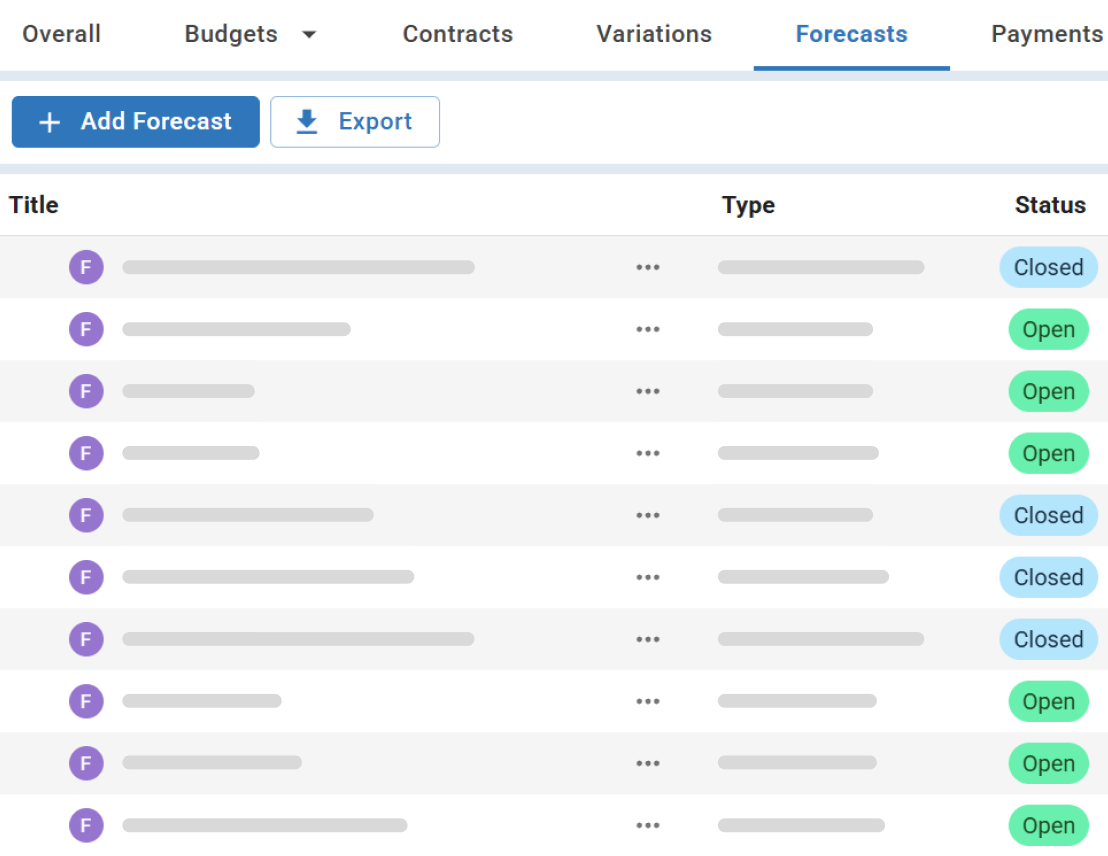The height and width of the screenshot is (856, 1108).
Task: Open the ellipsis options menu on the second row
Action: point(648,329)
